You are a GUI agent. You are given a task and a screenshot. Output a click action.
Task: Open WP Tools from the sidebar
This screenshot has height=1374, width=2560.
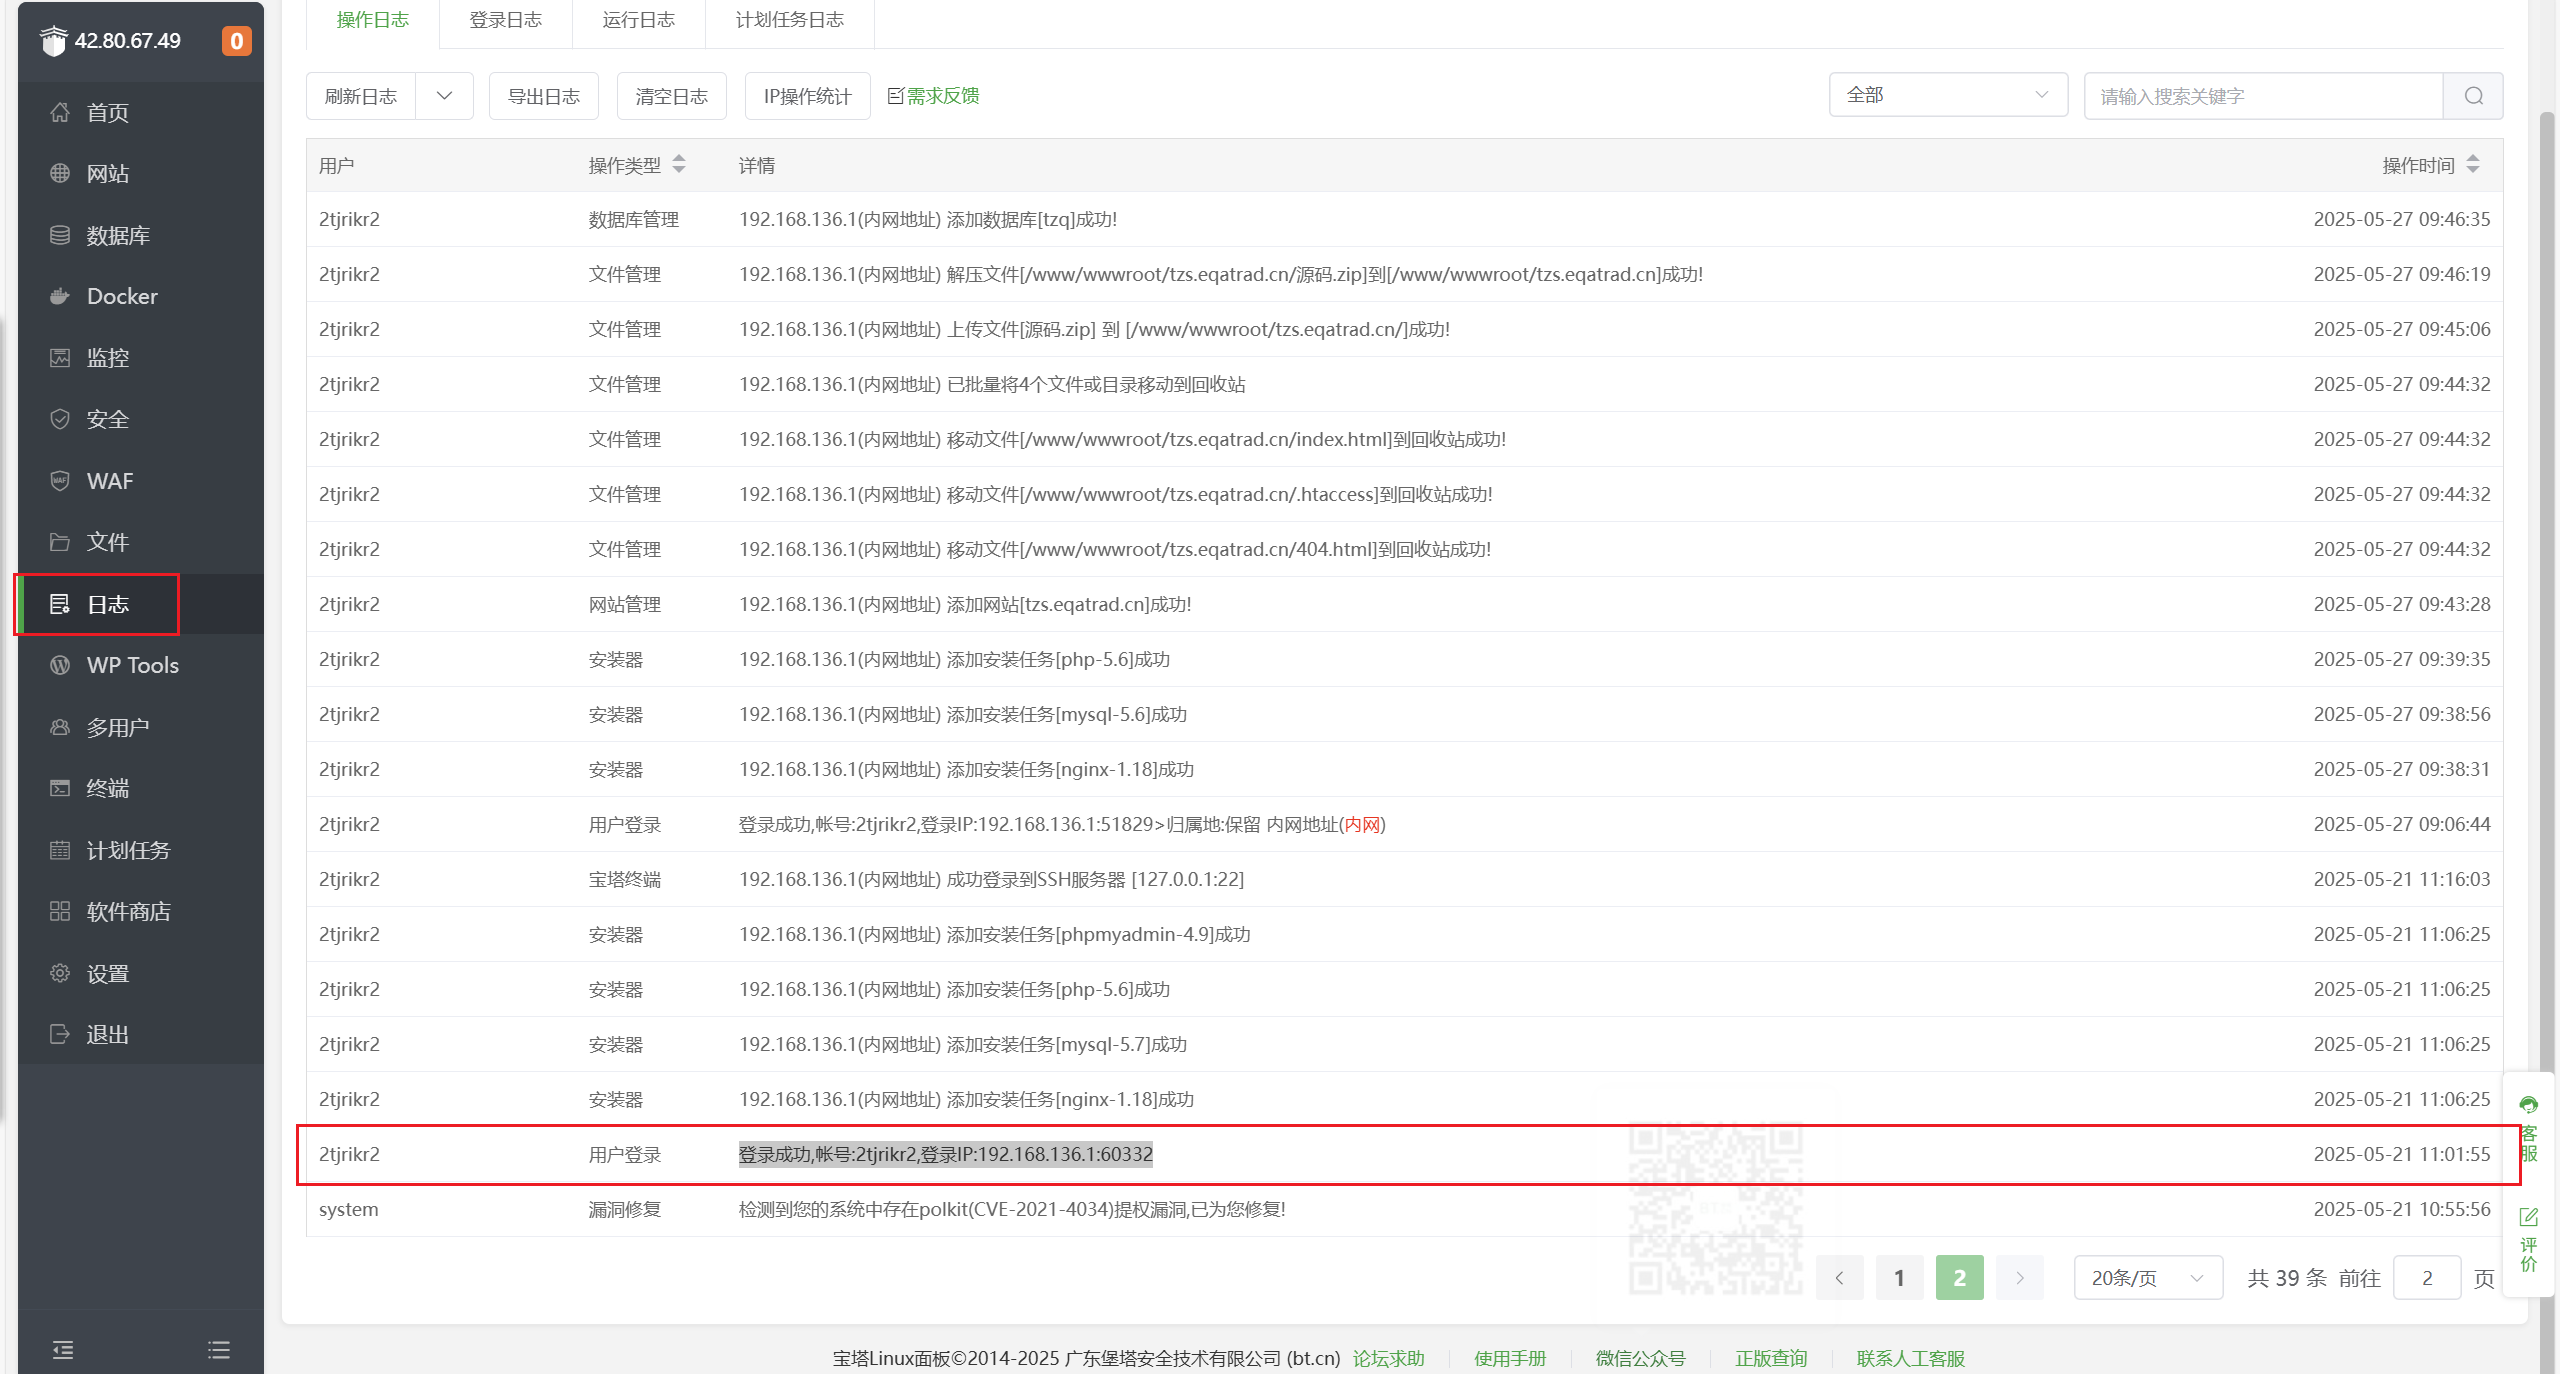point(132,665)
